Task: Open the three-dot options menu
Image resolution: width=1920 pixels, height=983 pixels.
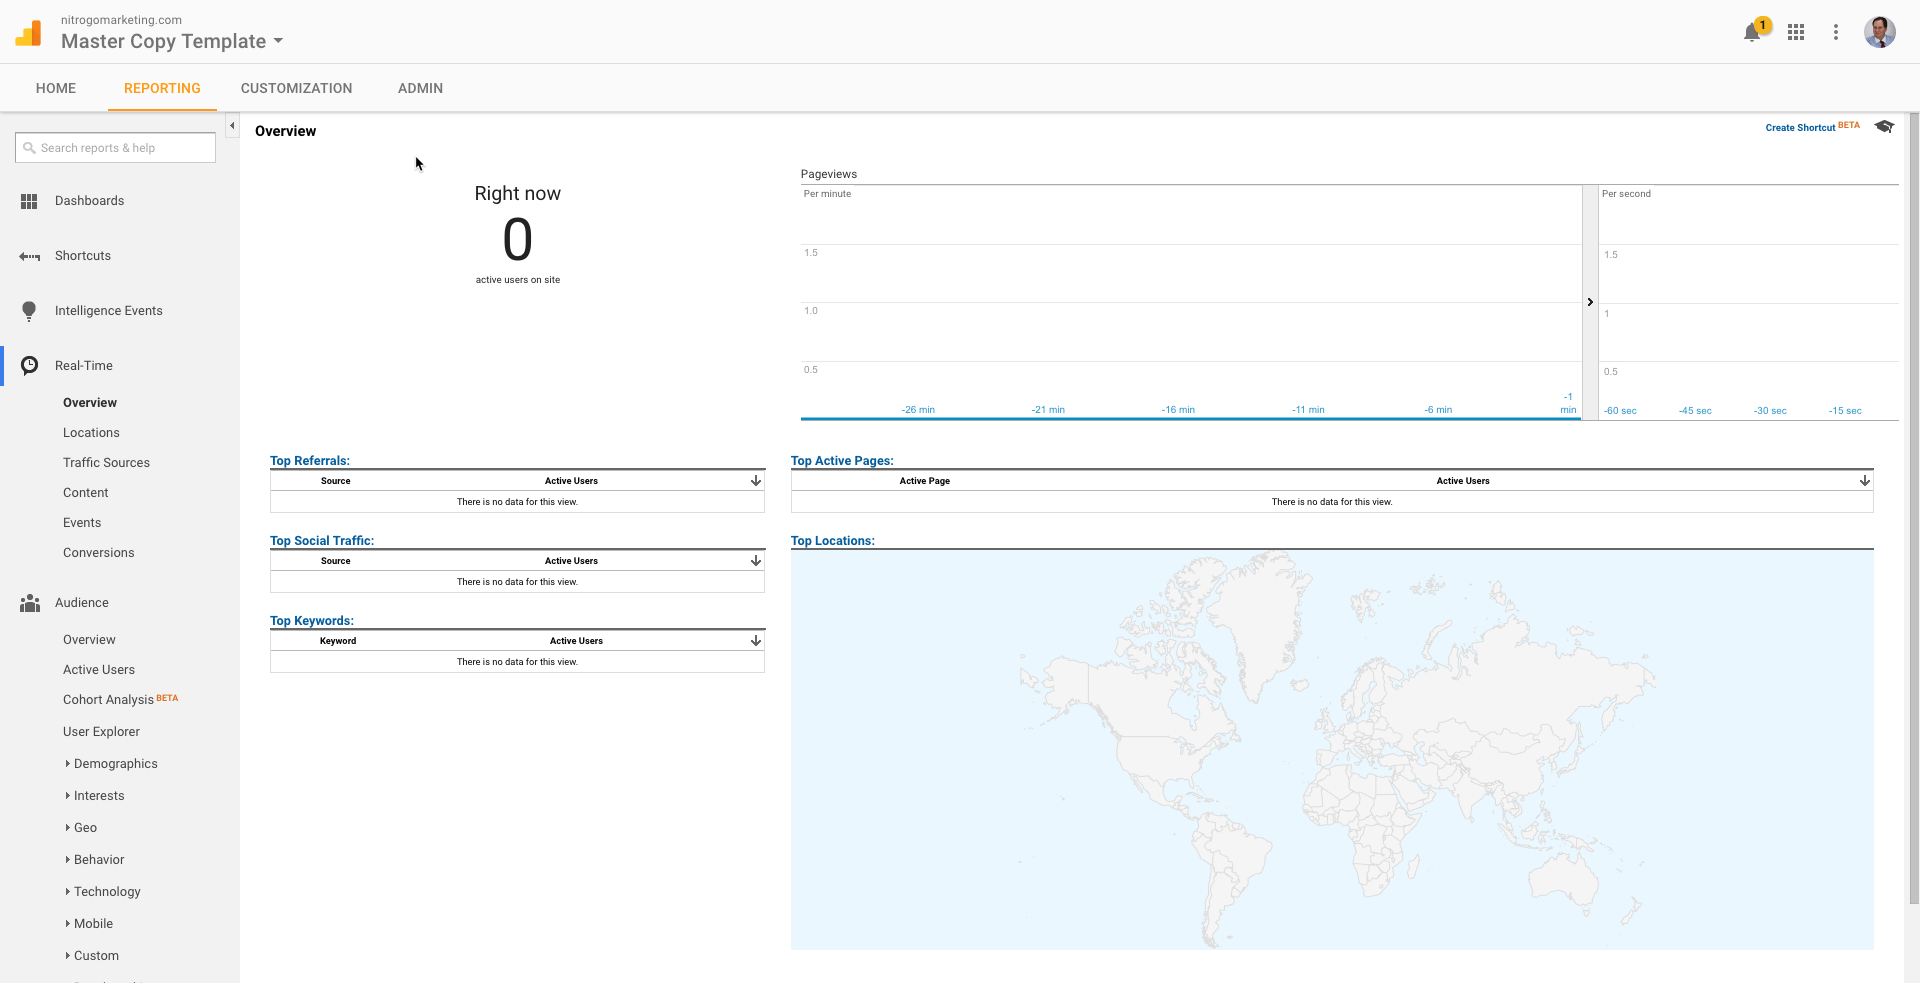Action: coord(1835,32)
